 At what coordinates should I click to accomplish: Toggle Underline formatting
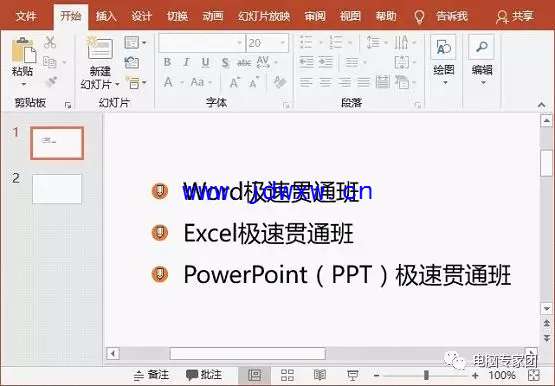(x=205, y=63)
